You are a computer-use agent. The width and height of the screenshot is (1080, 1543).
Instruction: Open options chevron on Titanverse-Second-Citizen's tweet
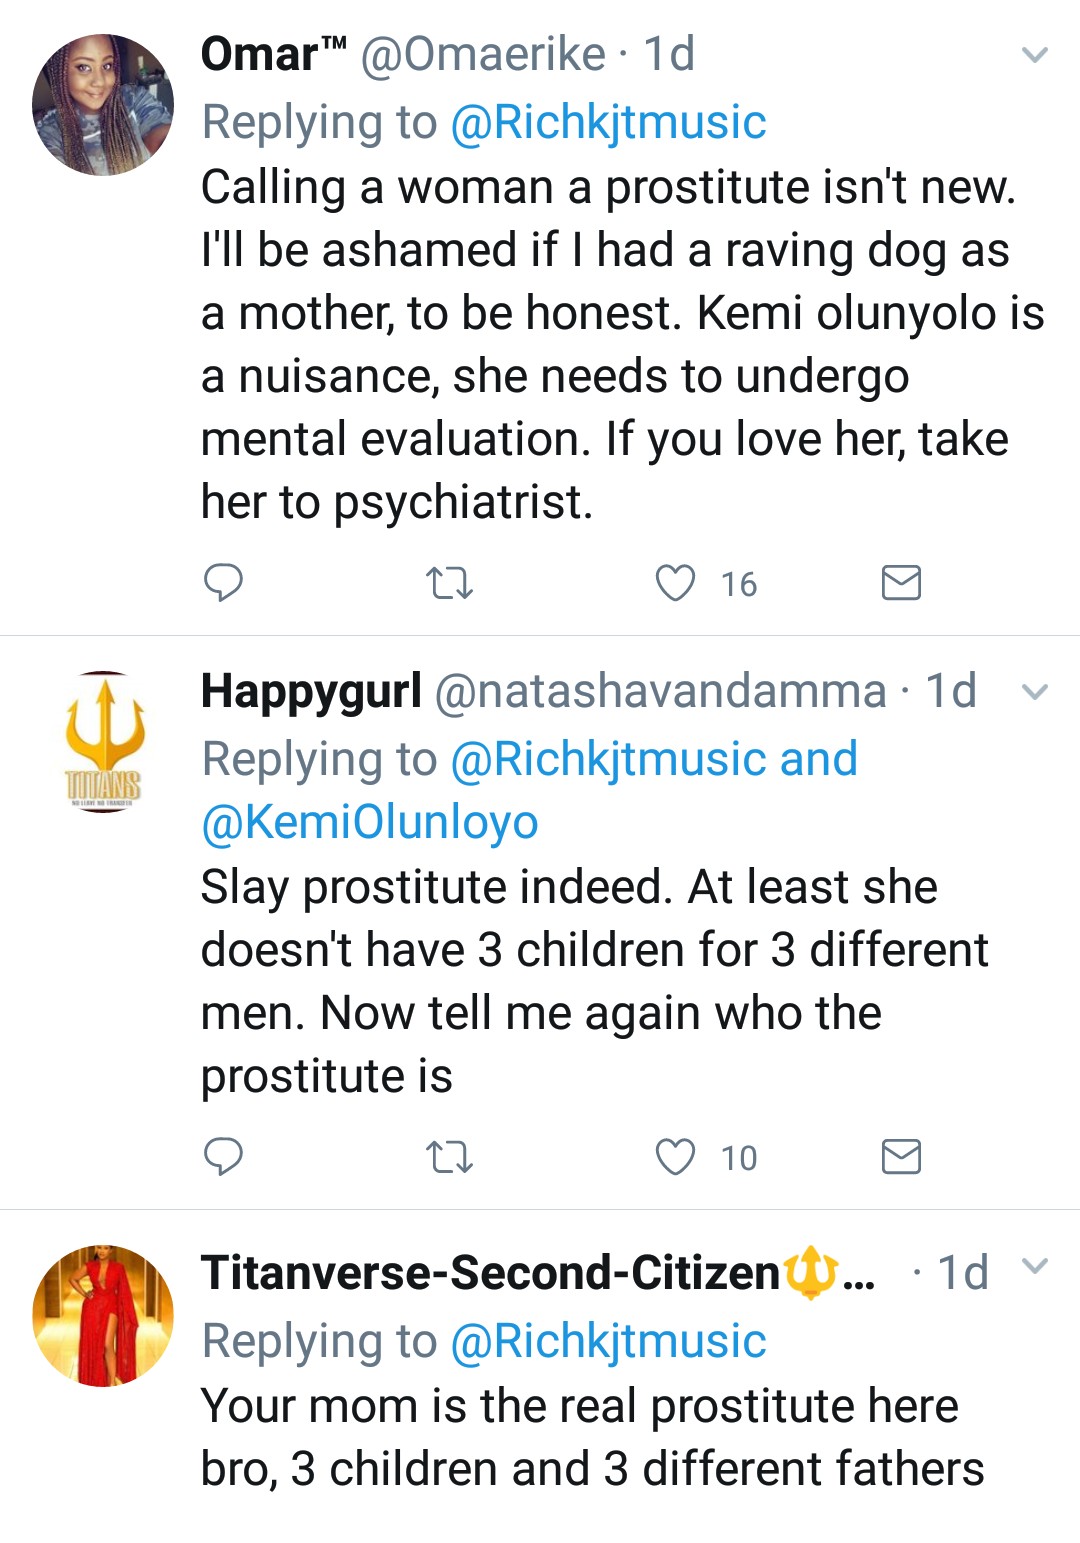[x=1035, y=1267]
